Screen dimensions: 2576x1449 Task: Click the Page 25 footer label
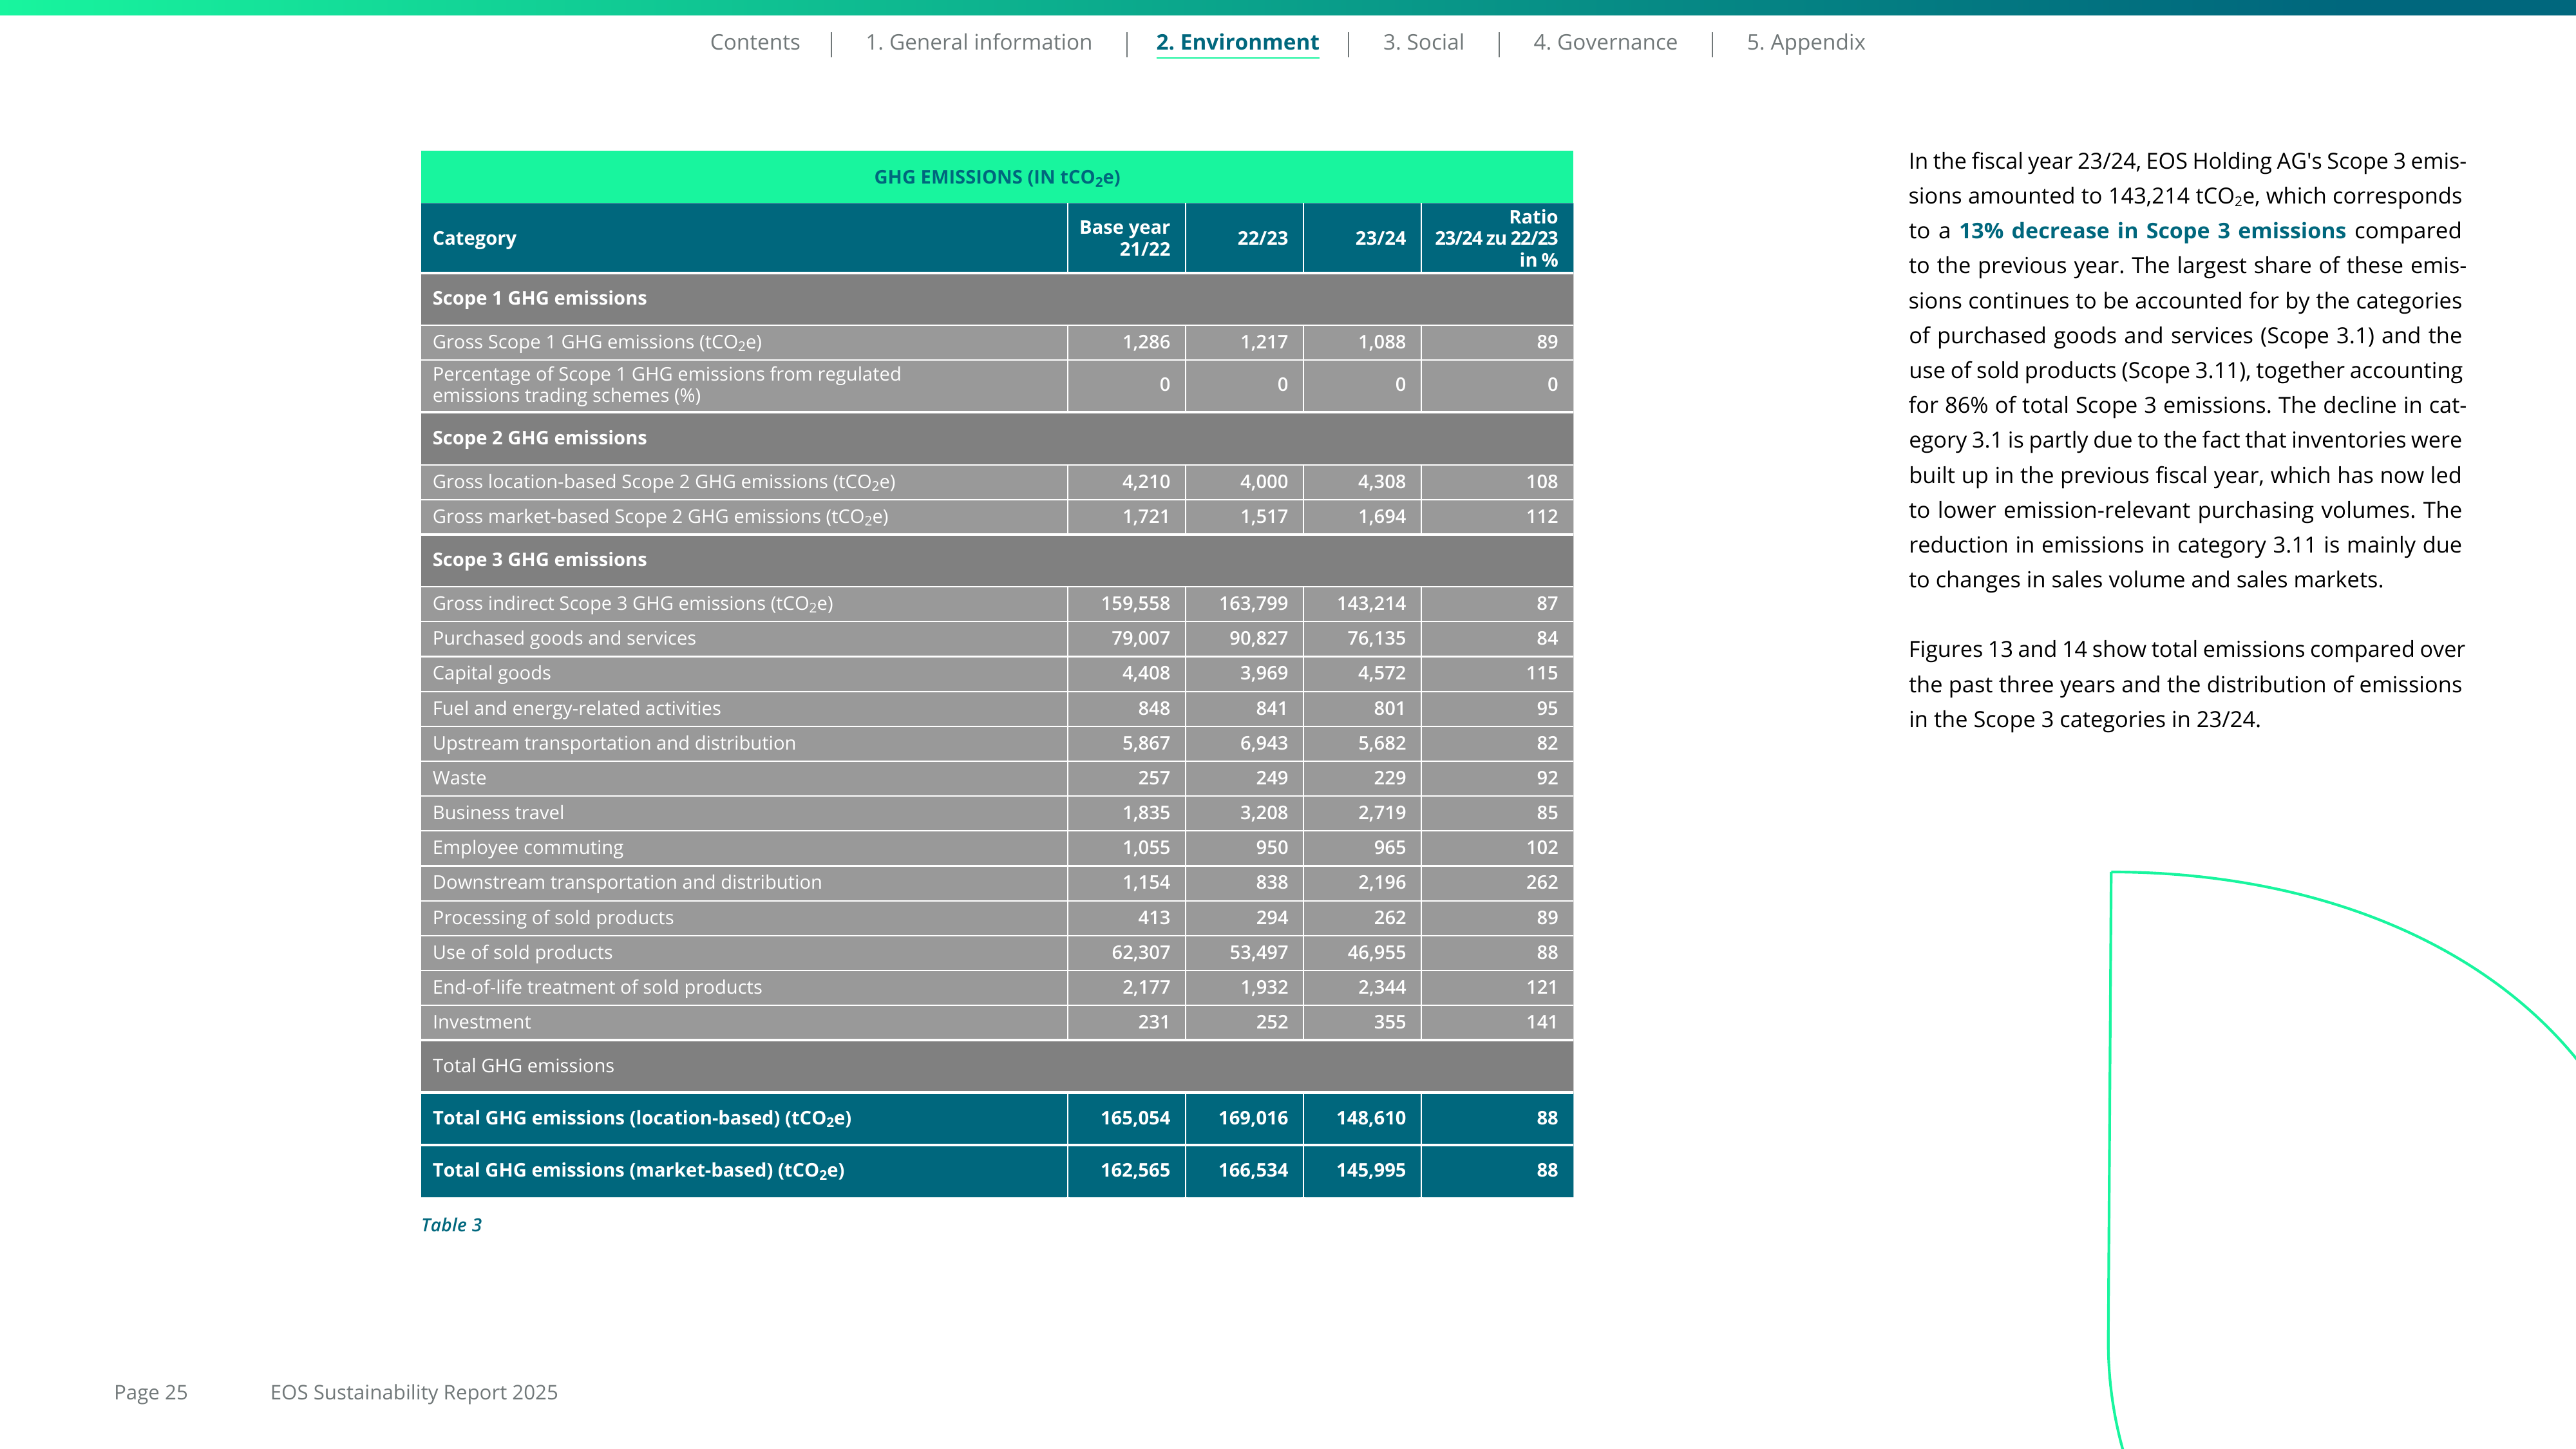(151, 1392)
